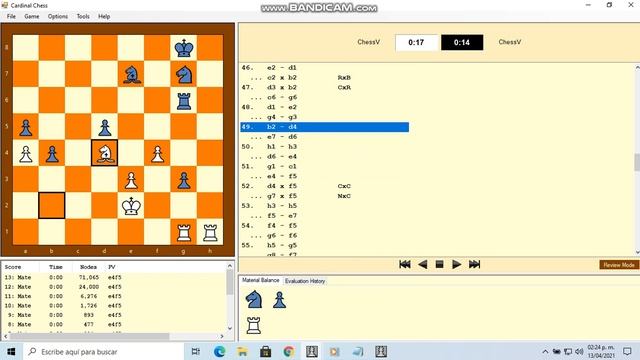Show hidden system tray icons
Image resolution: width=640 pixels, height=360 pixels.
[545, 351]
